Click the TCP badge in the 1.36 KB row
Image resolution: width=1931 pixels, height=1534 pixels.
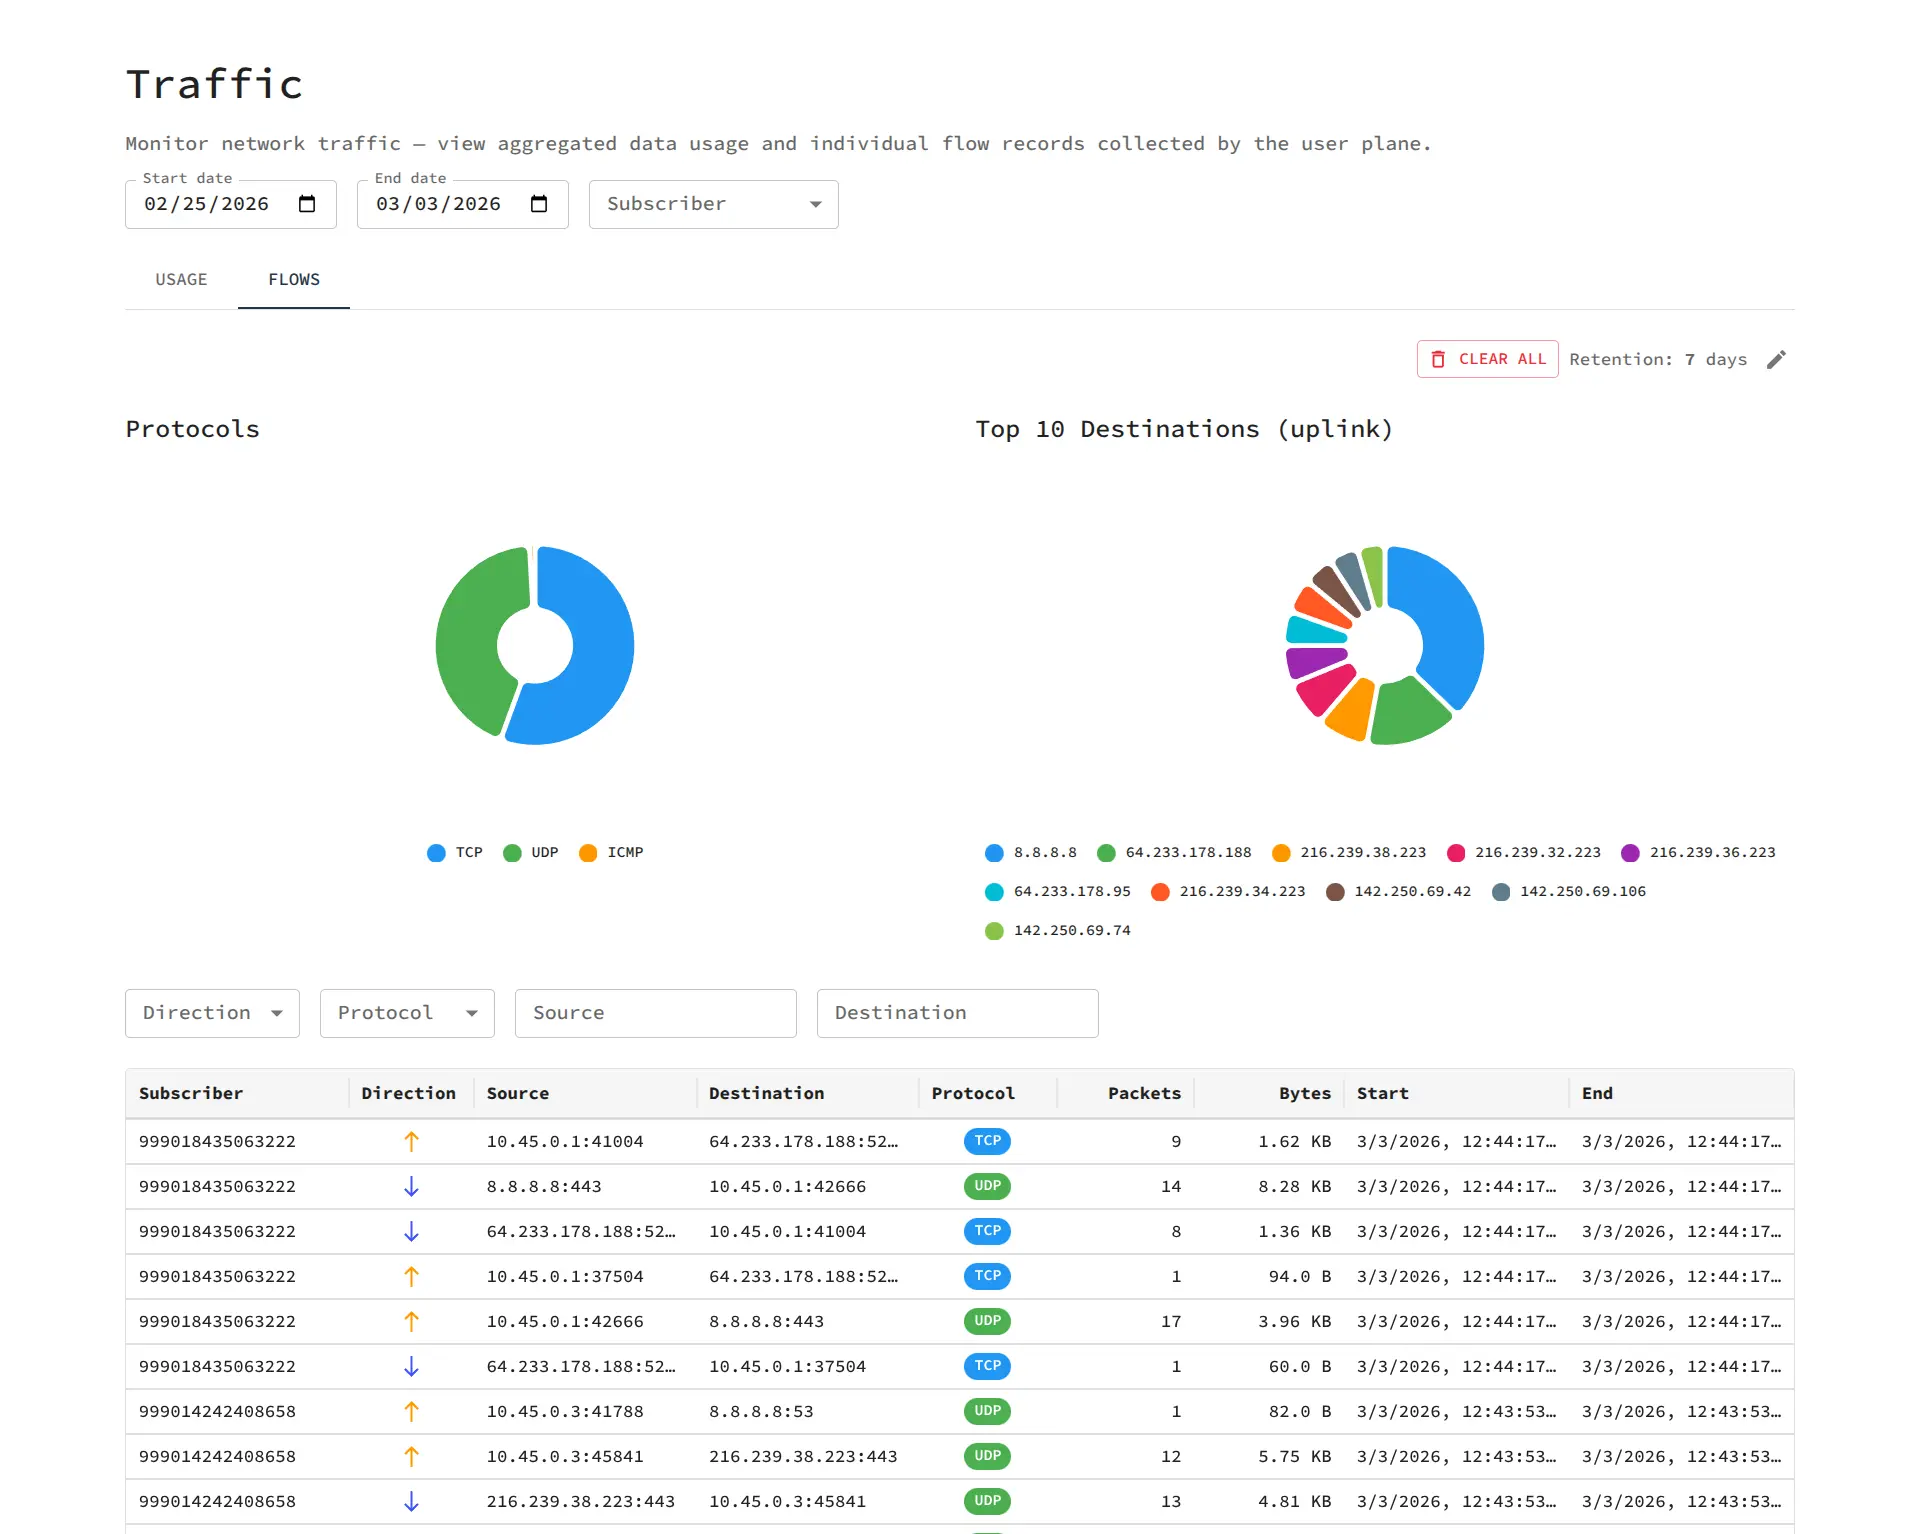tap(987, 1231)
